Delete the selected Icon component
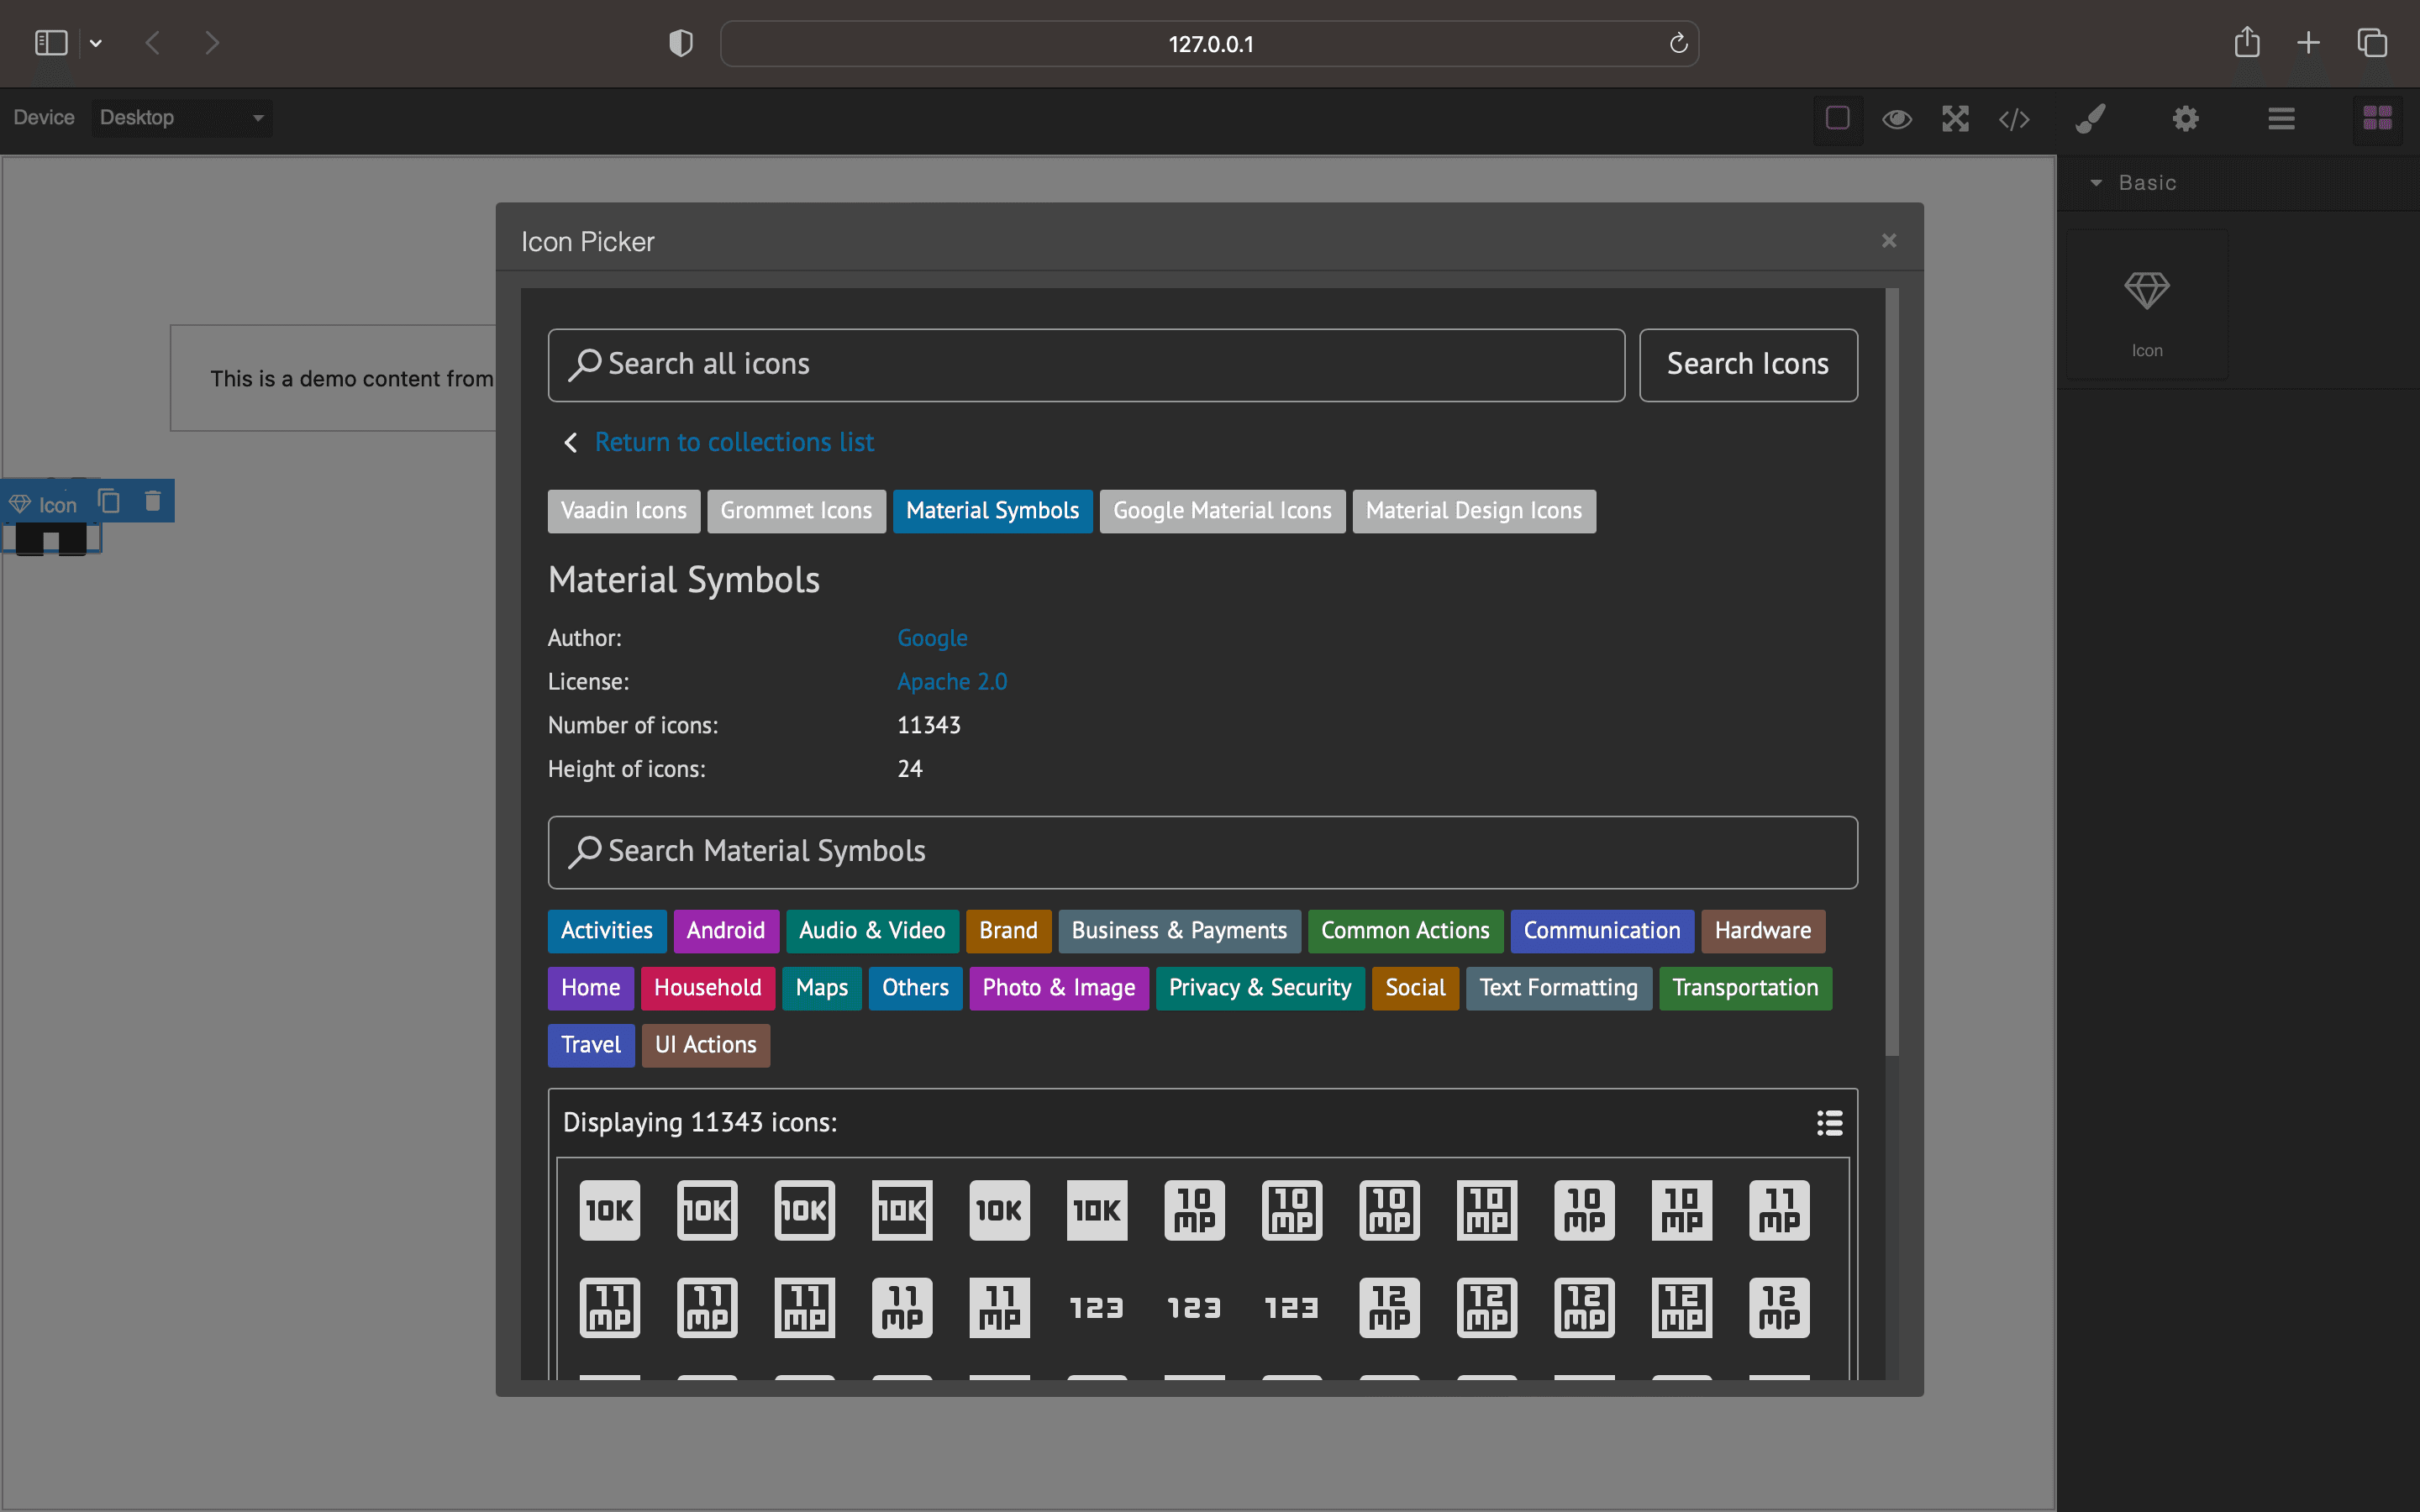The height and width of the screenshot is (1512, 2420). (152, 501)
